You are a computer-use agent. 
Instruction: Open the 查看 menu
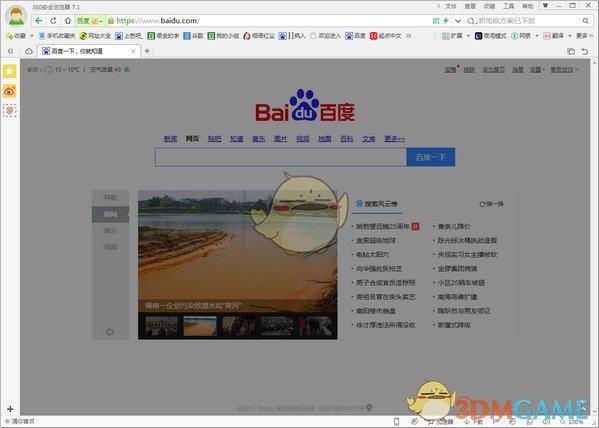470,6
